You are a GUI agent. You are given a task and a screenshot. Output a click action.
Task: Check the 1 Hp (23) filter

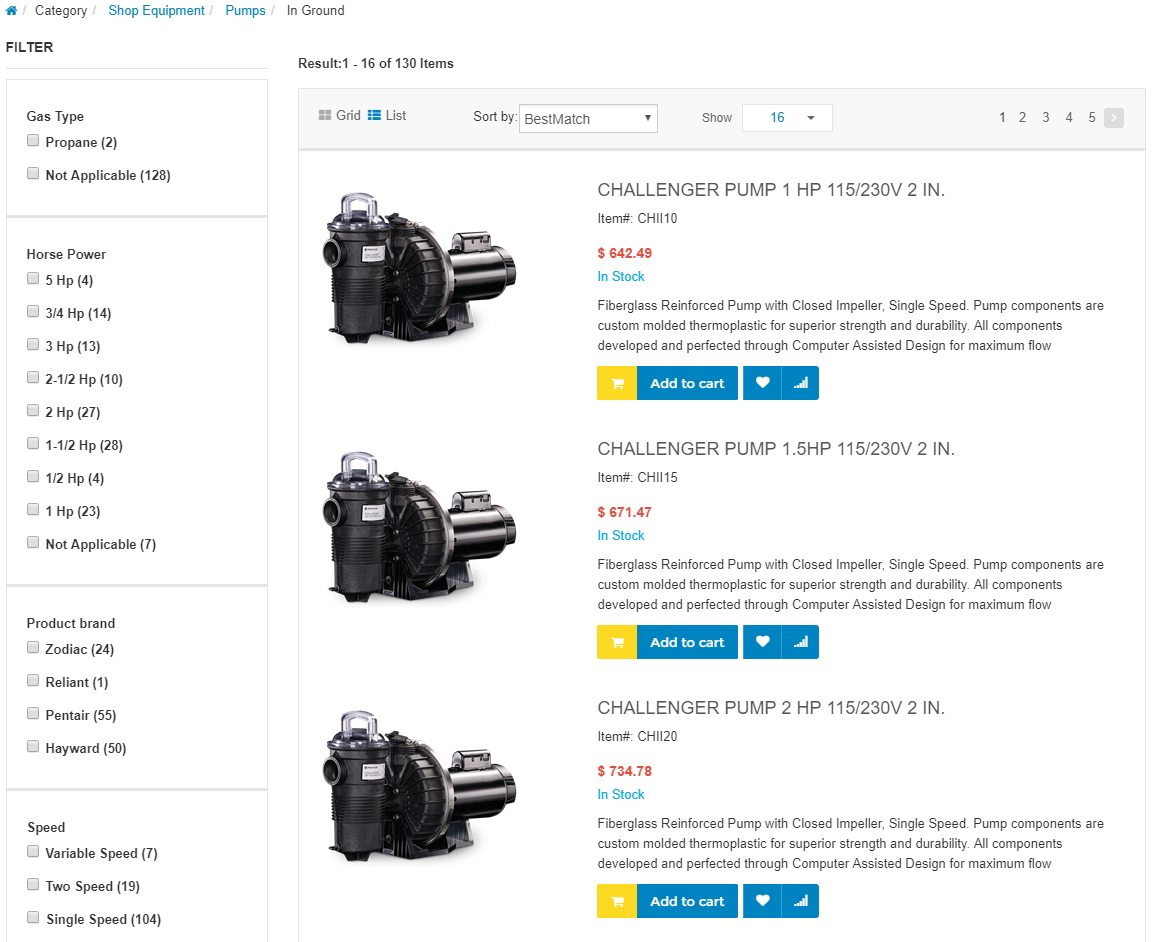(x=33, y=510)
